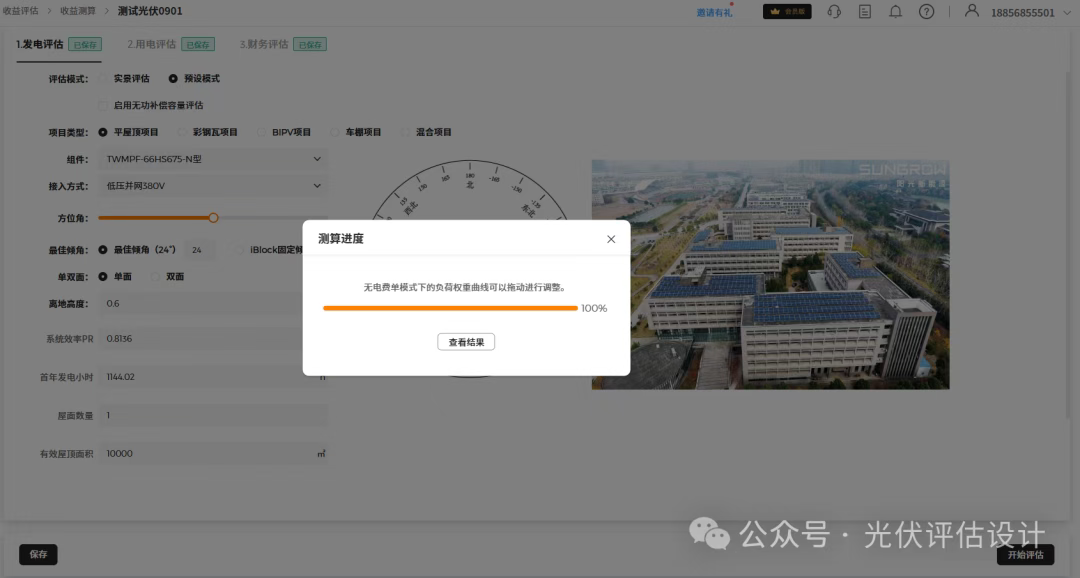Open the document list icon in header

pyautogui.click(x=865, y=12)
